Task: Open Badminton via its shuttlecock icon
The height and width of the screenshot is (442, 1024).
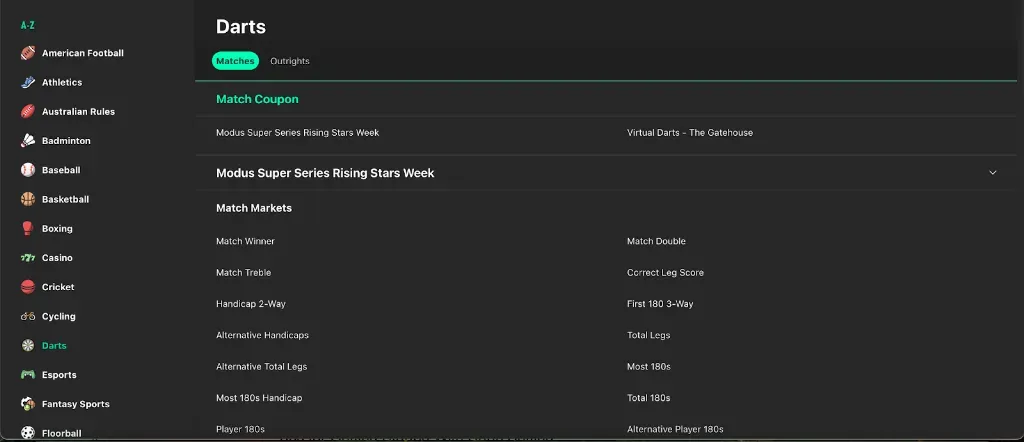Action: 28,141
